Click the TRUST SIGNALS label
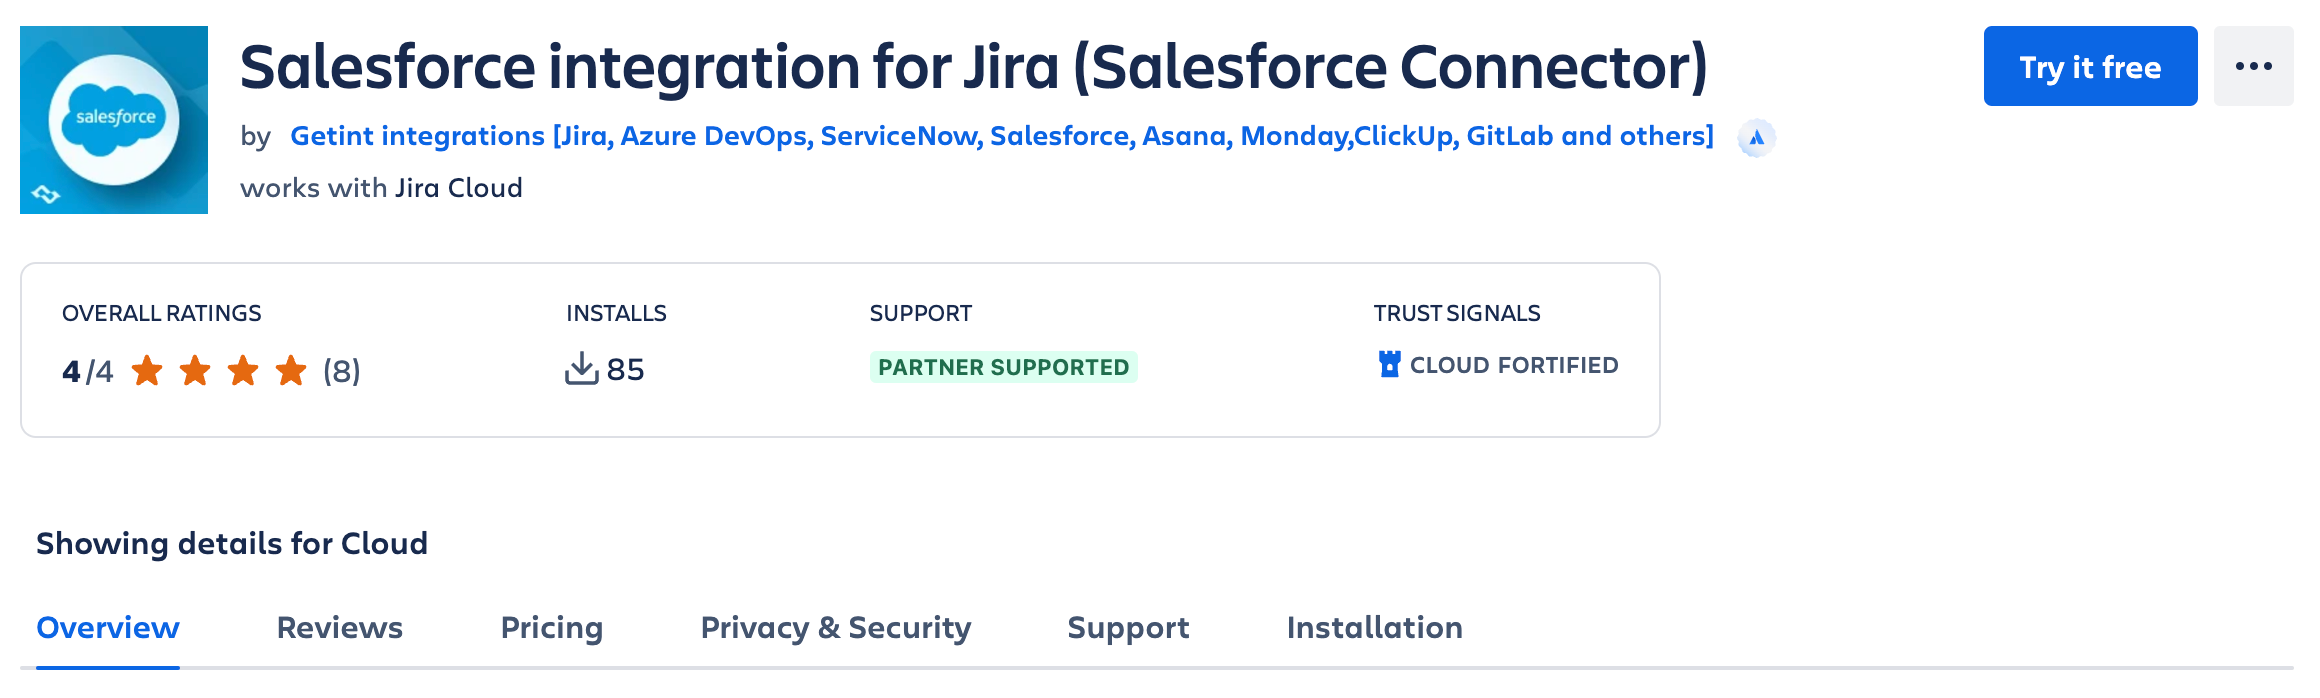2320x698 pixels. (1456, 313)
